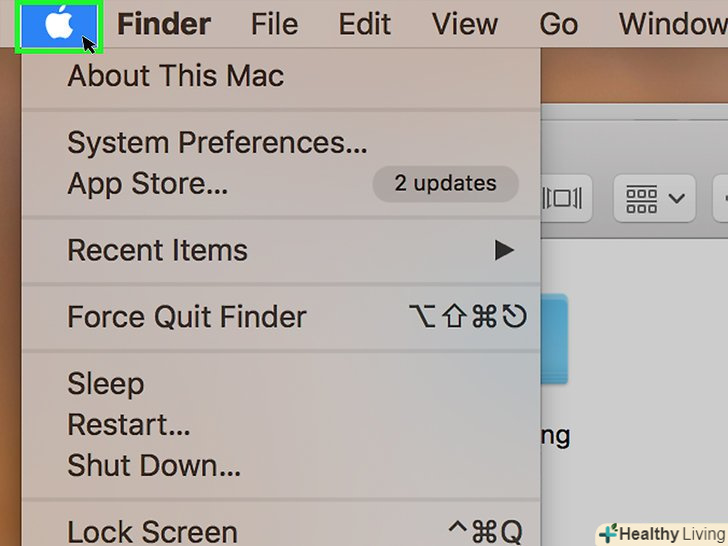This screenshot has height=546, width=728.
Task: Choose the Restart option
Action: pyautogui.click(x=128, y=425)
